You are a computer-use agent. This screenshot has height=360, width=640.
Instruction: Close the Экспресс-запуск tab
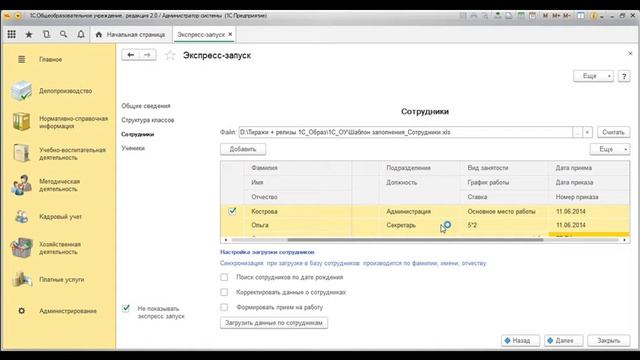(x=230, y=34)
